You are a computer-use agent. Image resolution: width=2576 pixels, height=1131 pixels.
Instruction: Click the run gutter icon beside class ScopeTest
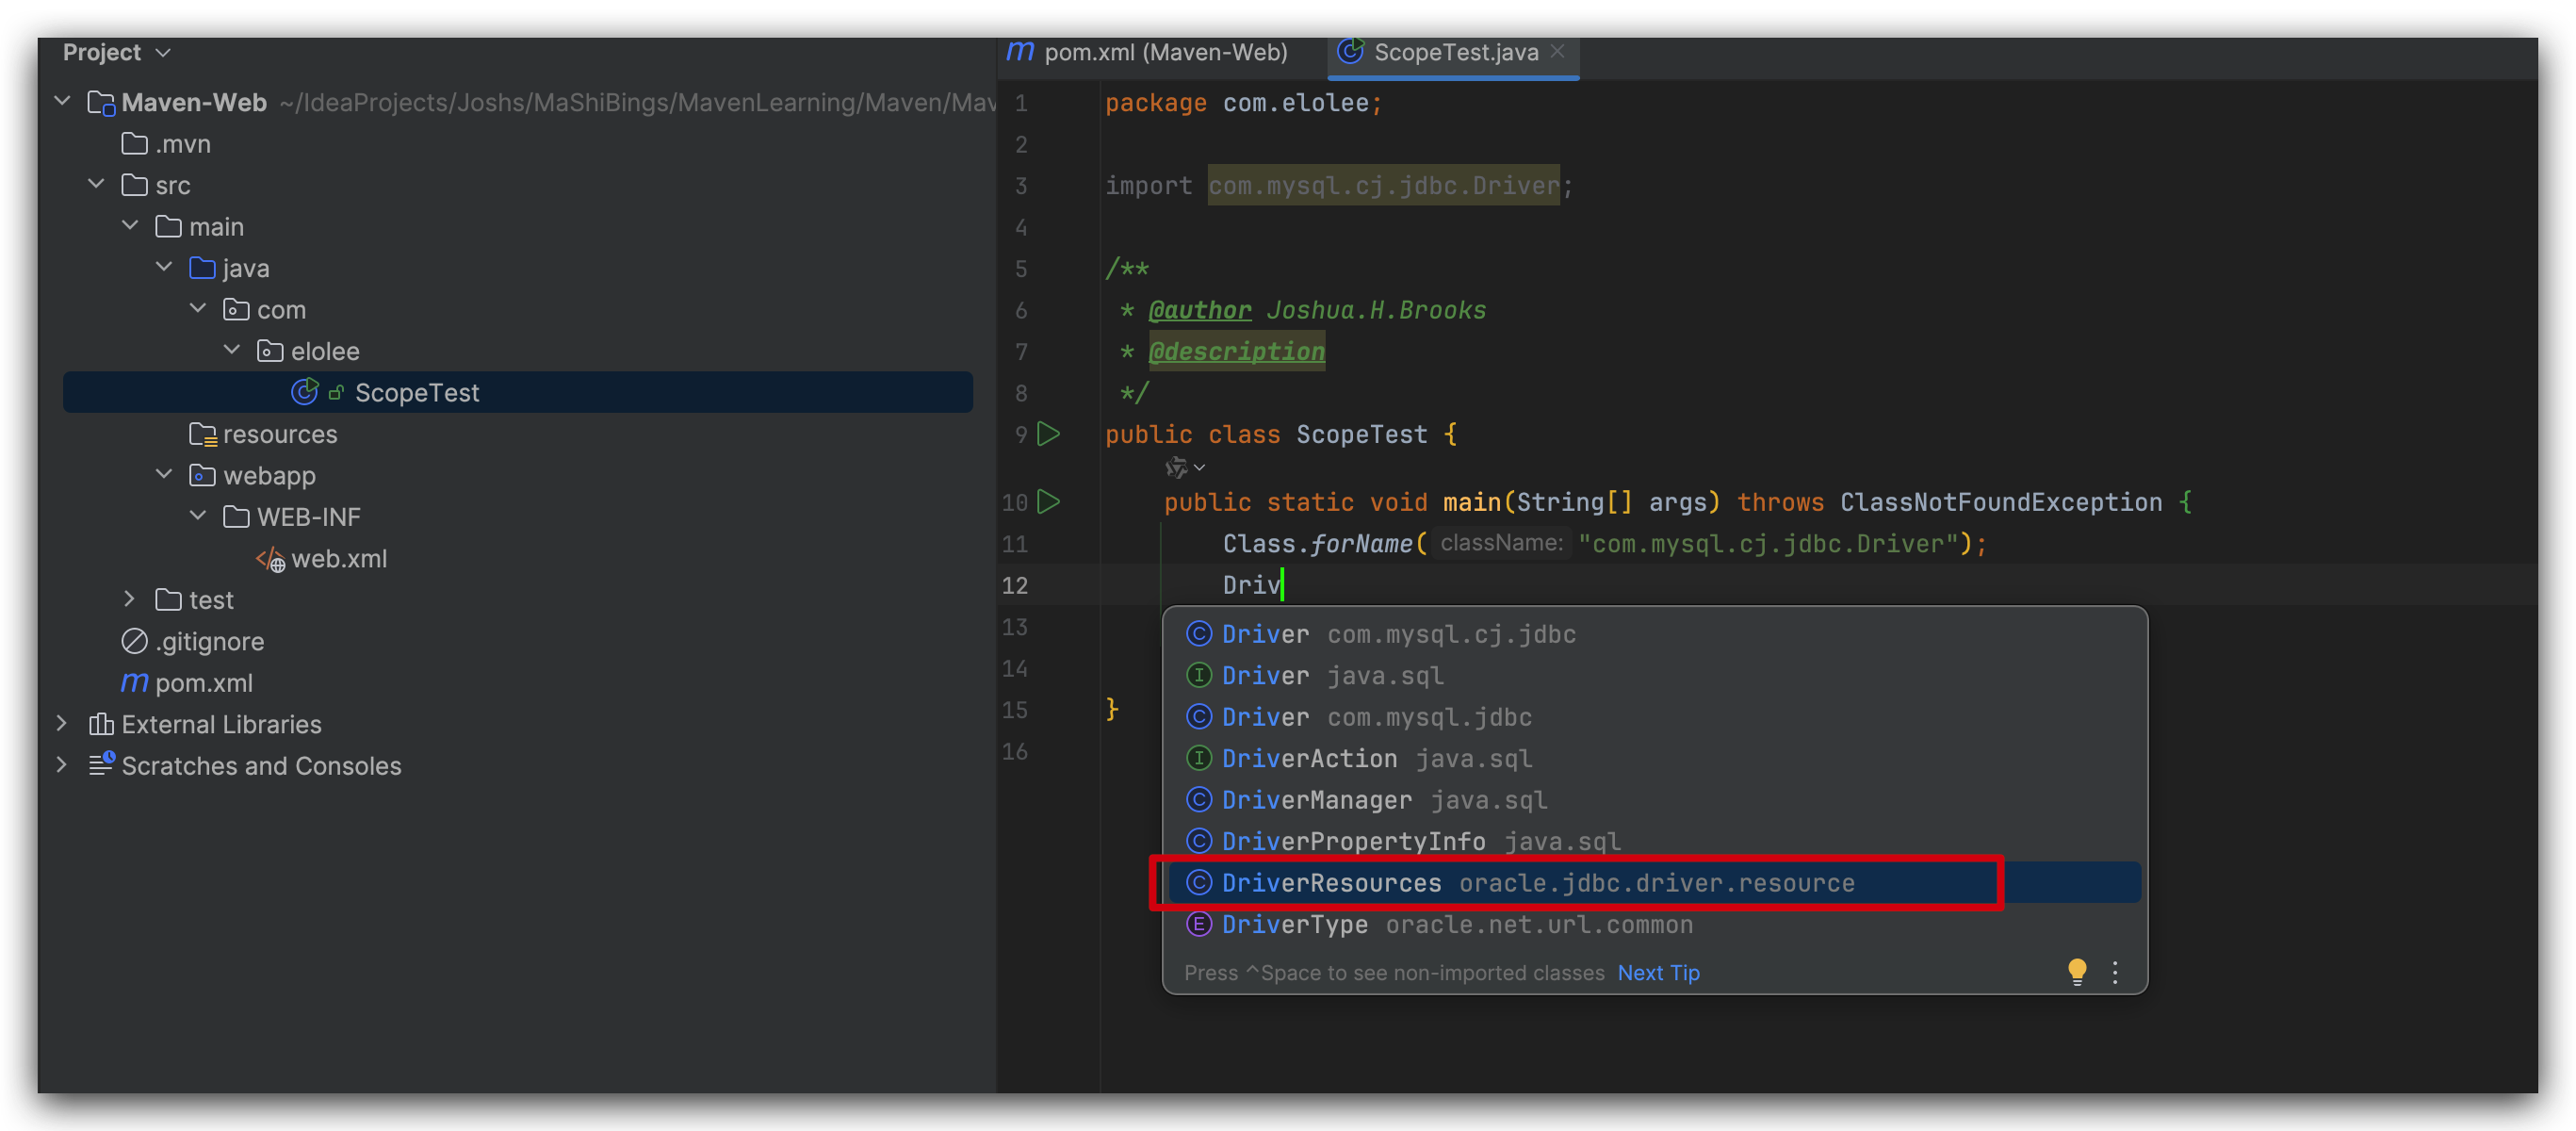tap(1048, 434)
